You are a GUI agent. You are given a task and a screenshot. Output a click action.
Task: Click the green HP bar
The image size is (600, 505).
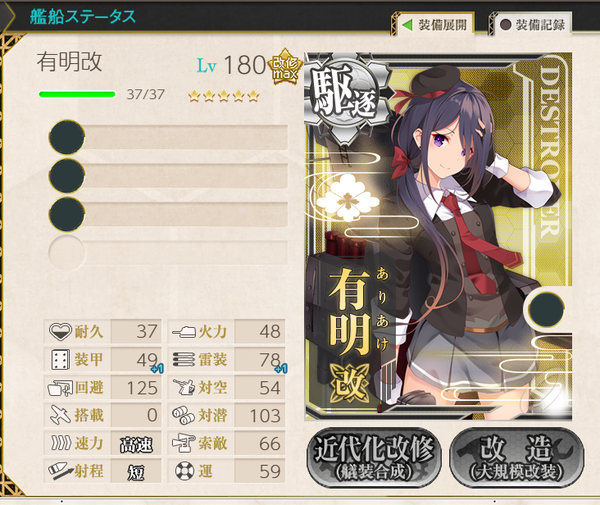[x=77, y=94]
